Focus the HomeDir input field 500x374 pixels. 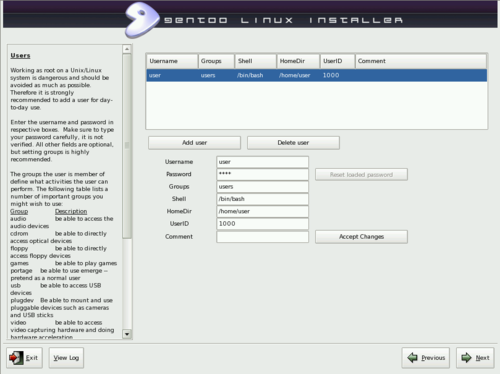tap(262, 211)
